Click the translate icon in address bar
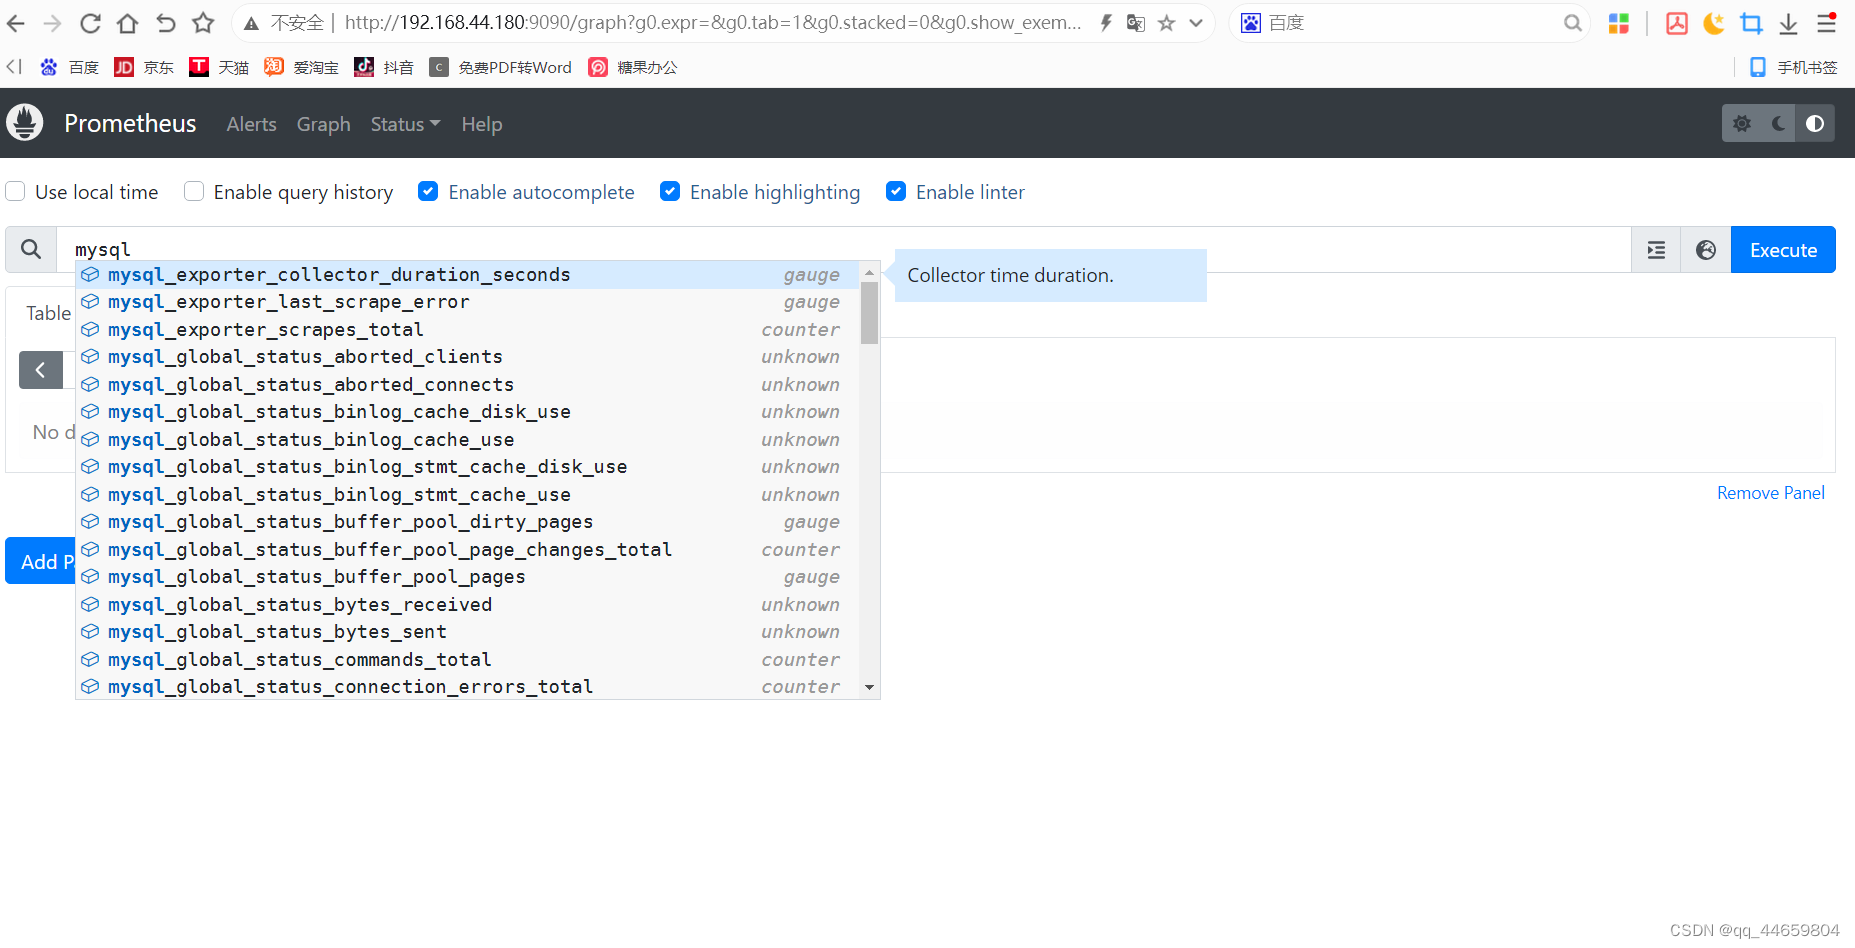 [x=1136, y=23]
